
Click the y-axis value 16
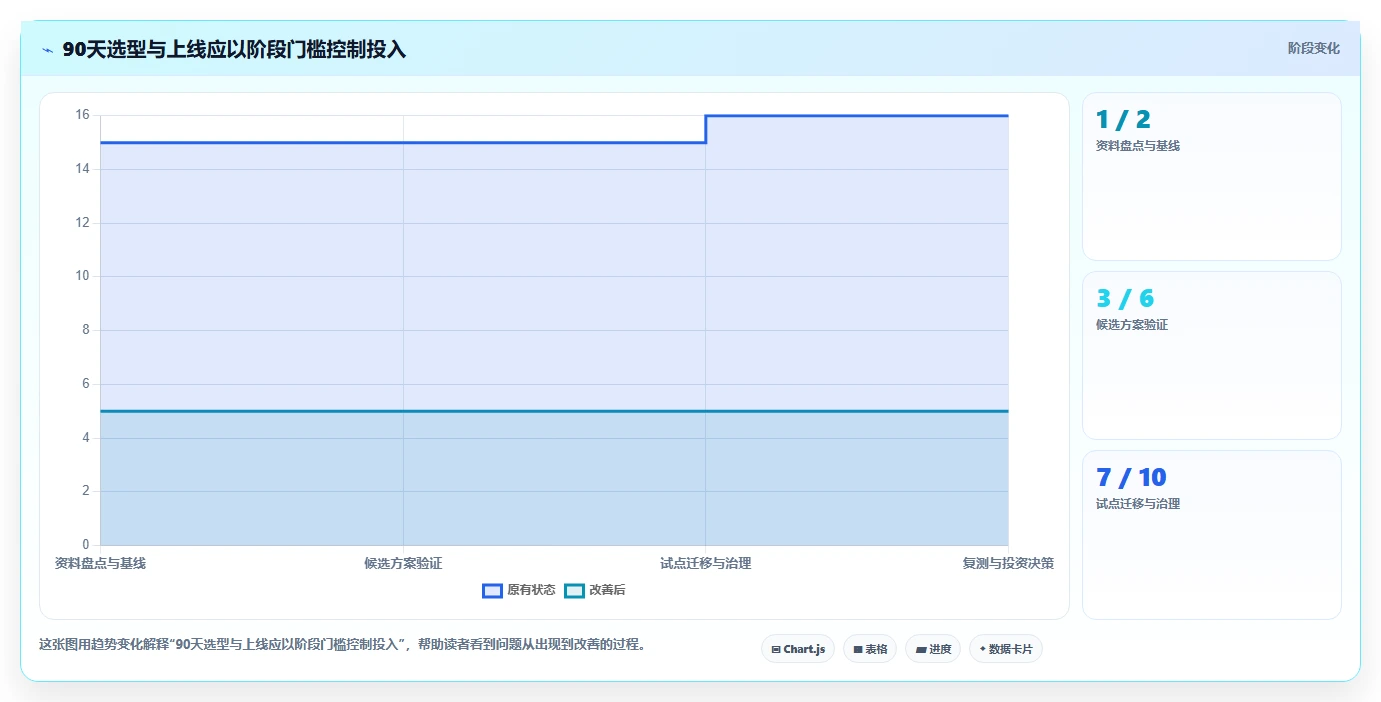tap(82, 115)
